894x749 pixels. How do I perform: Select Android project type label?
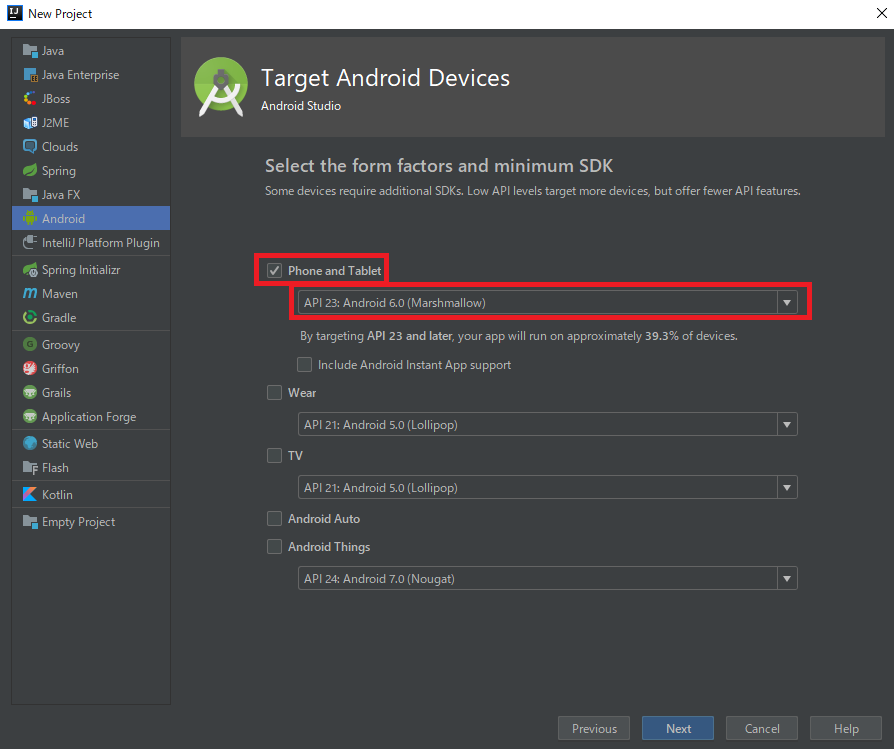click(x=63, y=218)
